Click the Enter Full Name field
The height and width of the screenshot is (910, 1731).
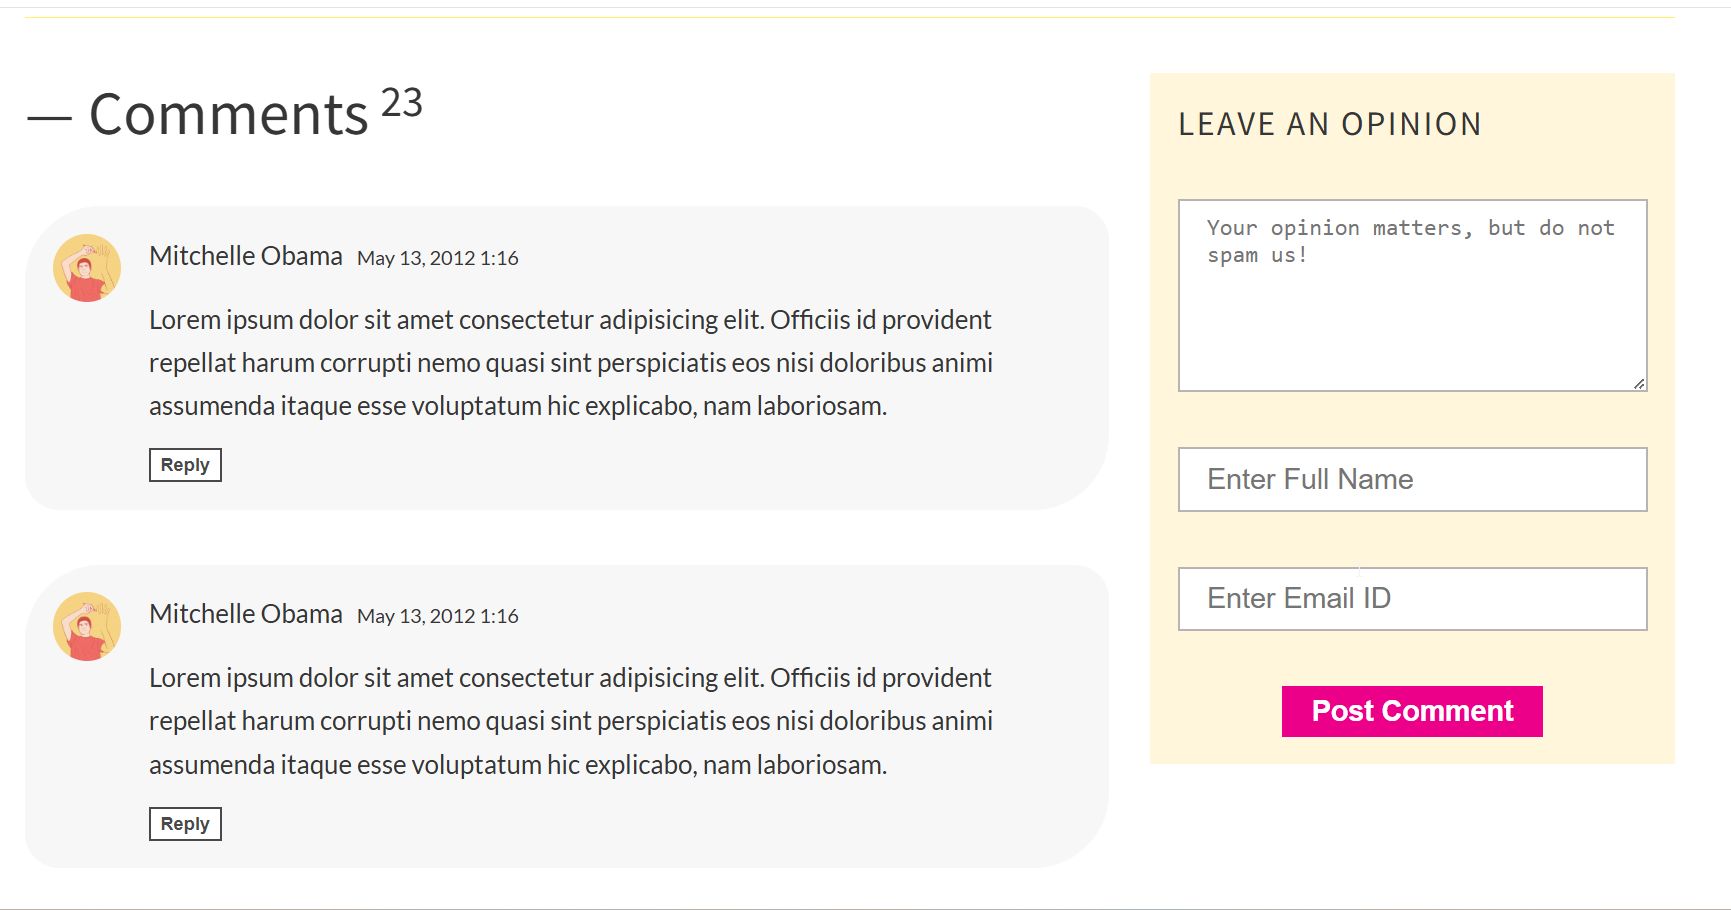click(x=1412, y=480)
